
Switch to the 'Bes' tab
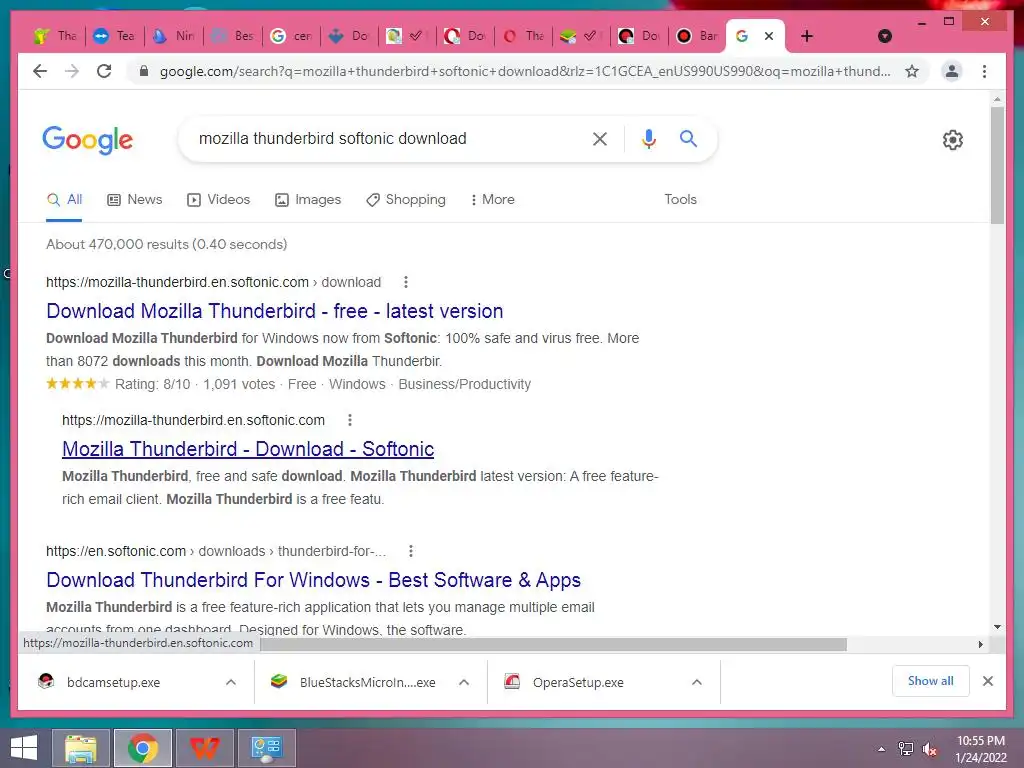click(232, 36)
